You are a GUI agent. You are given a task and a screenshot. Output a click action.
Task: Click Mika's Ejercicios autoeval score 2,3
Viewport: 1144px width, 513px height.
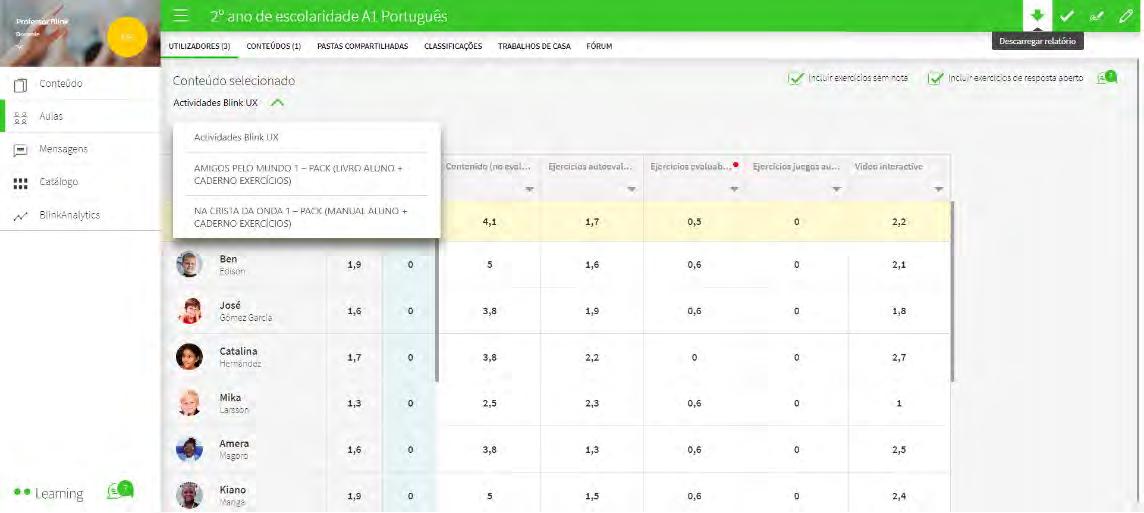click(592, 403)
